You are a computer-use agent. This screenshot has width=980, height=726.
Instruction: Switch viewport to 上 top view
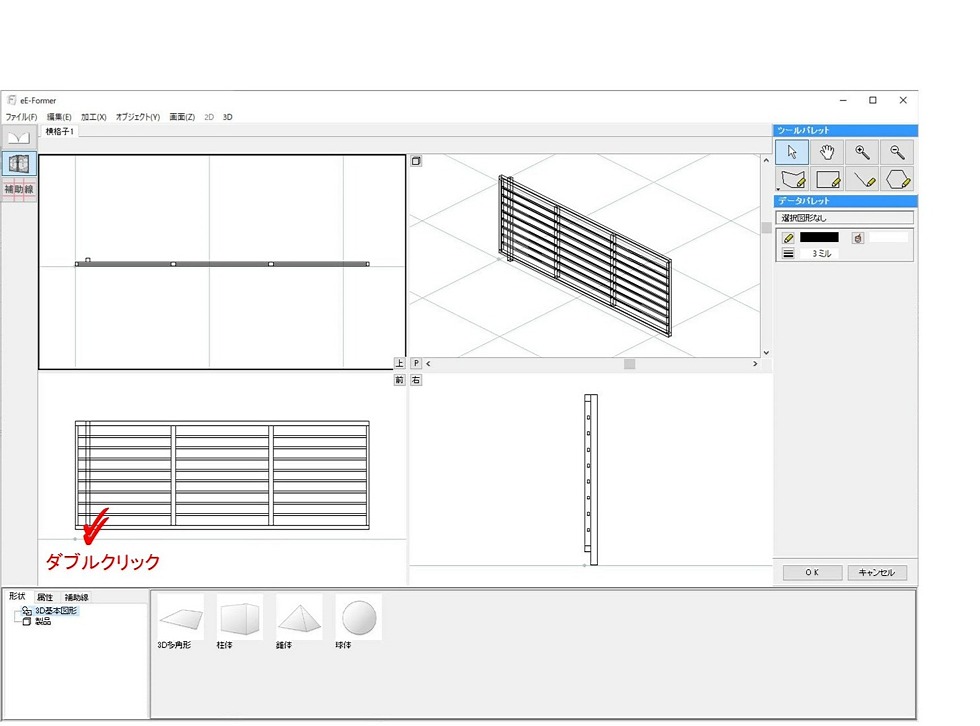[x=399, y=363]
